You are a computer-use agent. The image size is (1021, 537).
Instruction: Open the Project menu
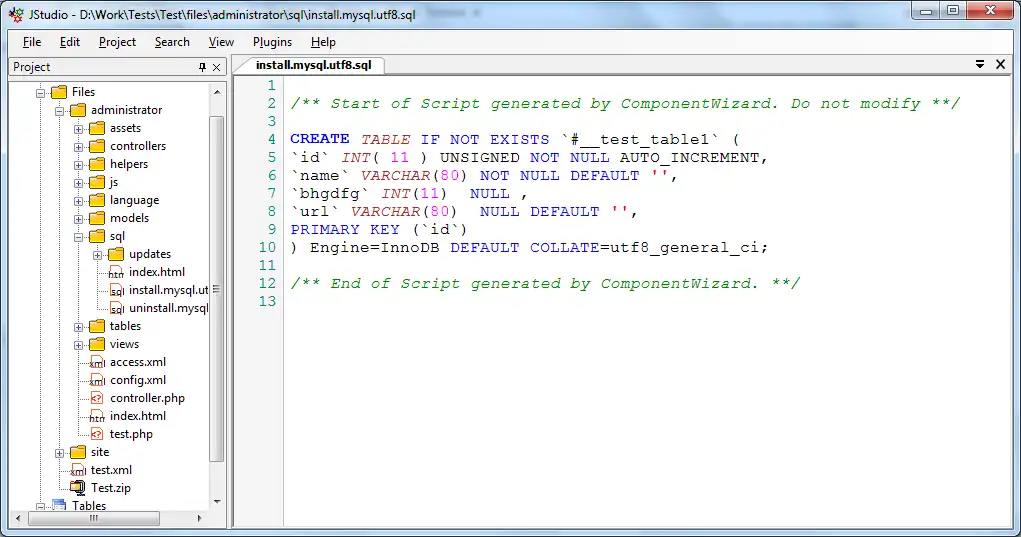(x=117, y=42)
